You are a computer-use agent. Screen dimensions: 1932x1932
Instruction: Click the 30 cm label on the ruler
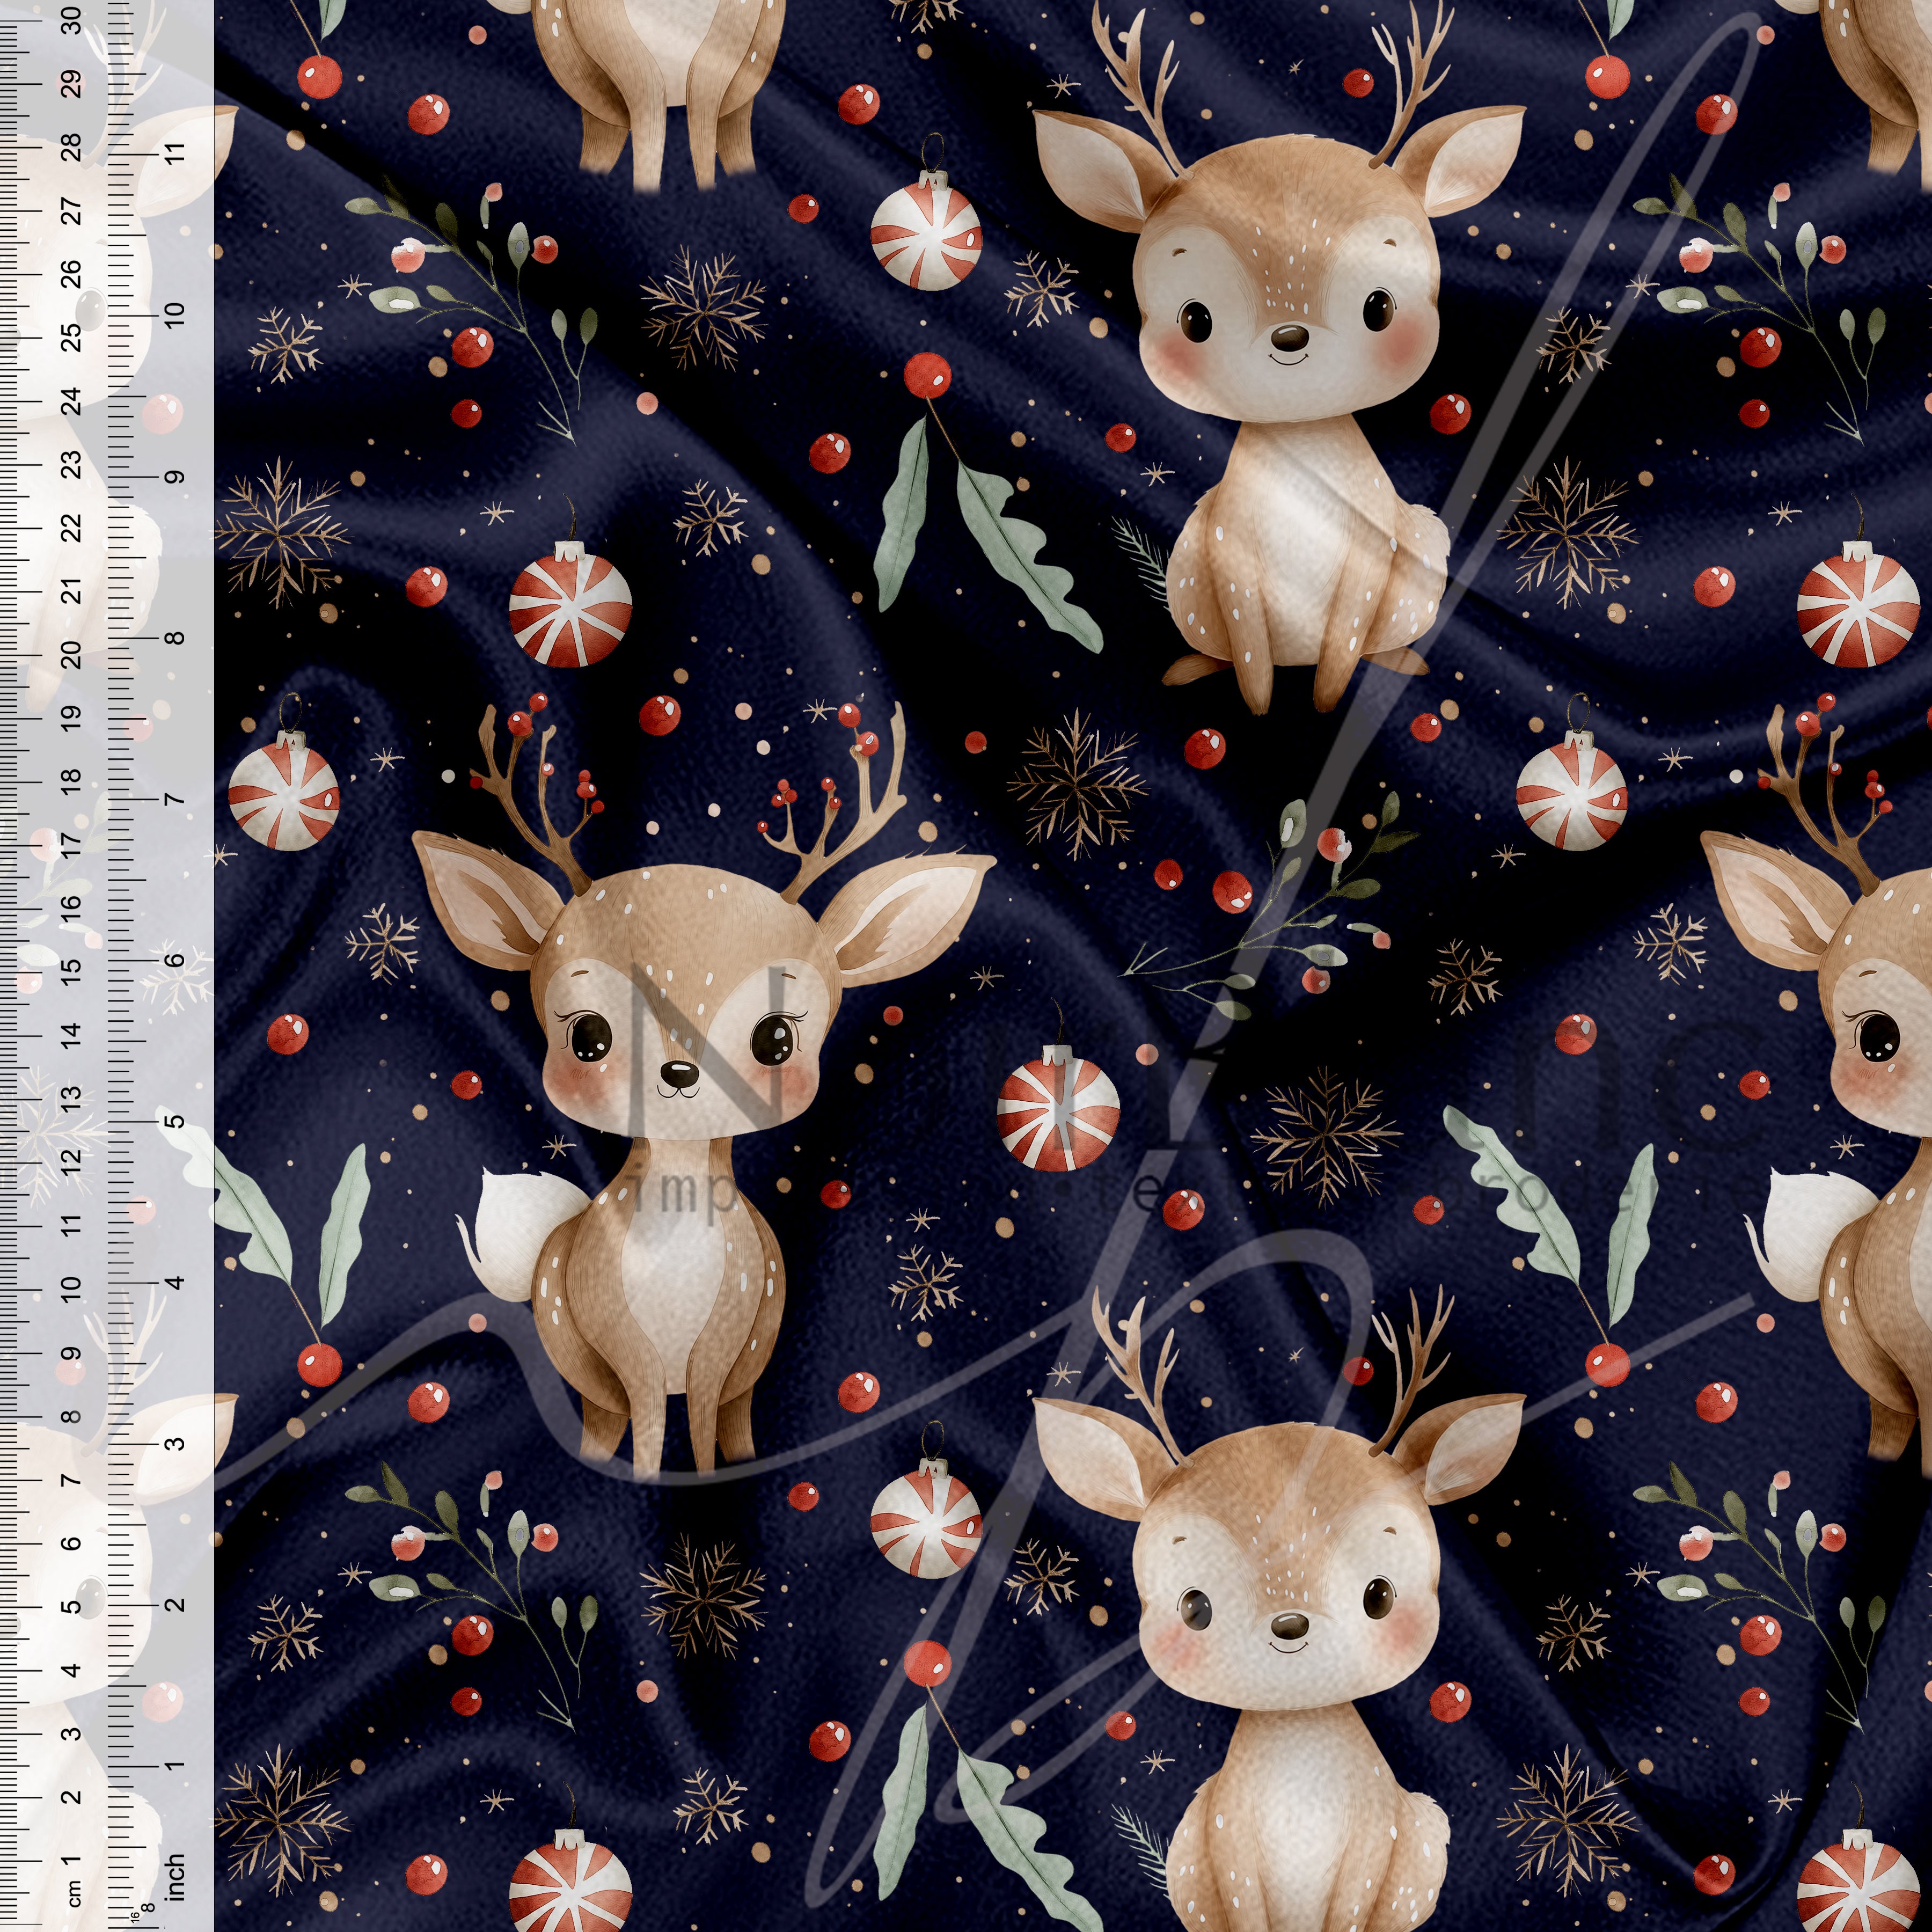[x=71, y=20]
